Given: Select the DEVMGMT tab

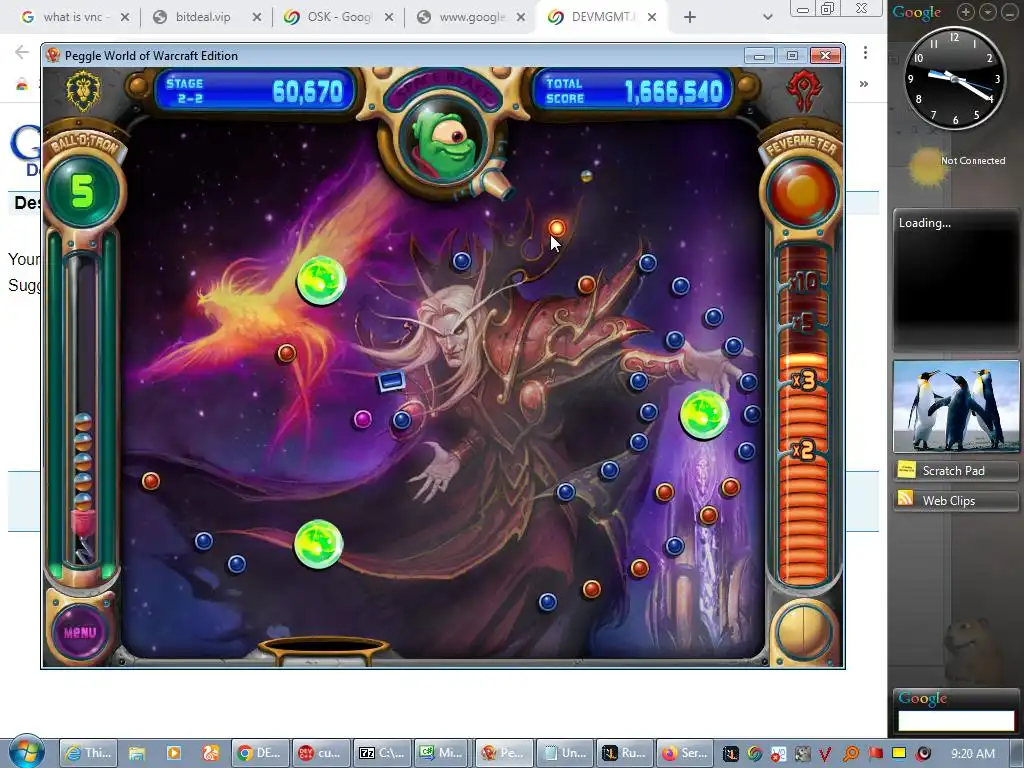Looking at the screenshot, I should click(x=602, y=17).
